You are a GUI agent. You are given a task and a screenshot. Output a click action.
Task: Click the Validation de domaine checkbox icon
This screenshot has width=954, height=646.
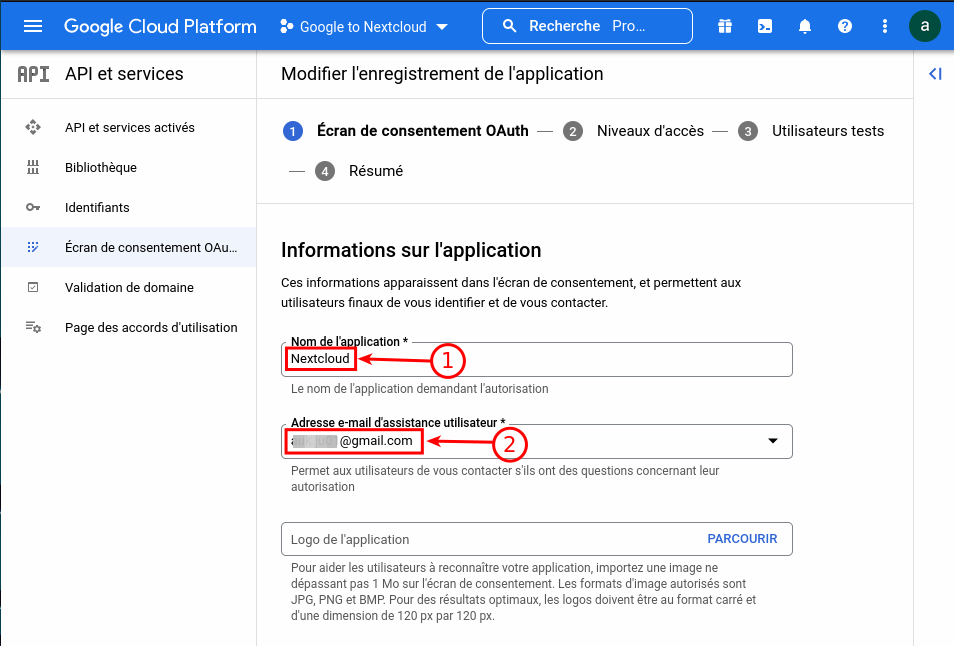tap(33, 287)
